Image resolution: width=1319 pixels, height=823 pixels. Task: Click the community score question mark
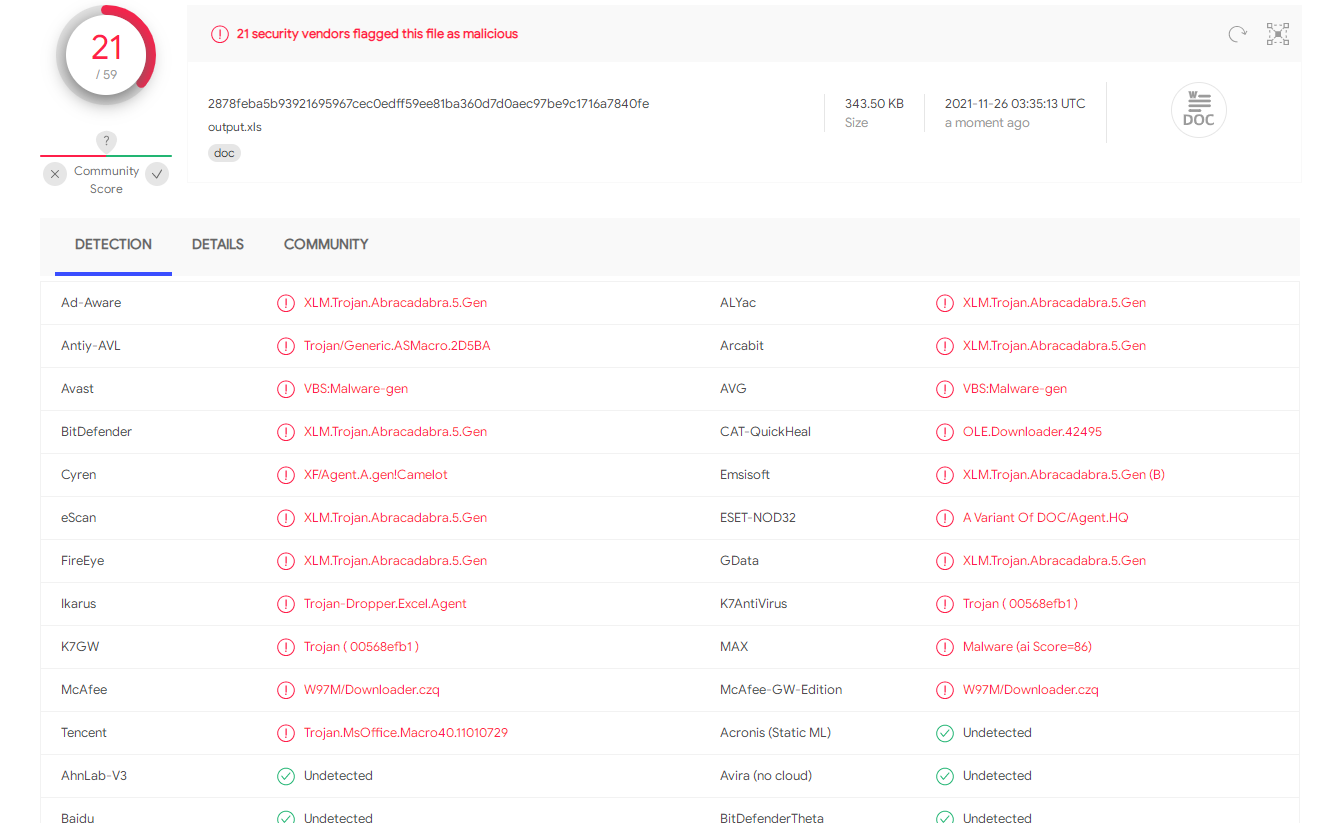pos(106,141)
